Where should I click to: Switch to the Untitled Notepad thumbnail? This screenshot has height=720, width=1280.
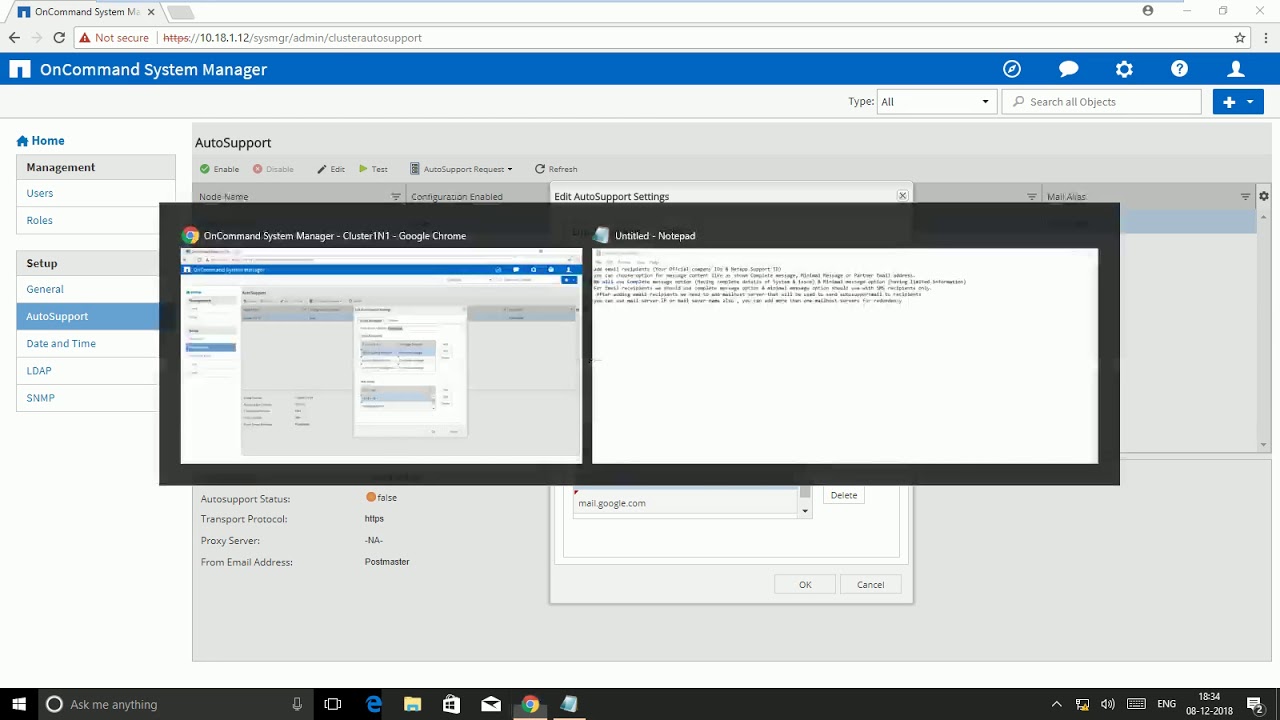pyautogui.click(x=845, y=356)
